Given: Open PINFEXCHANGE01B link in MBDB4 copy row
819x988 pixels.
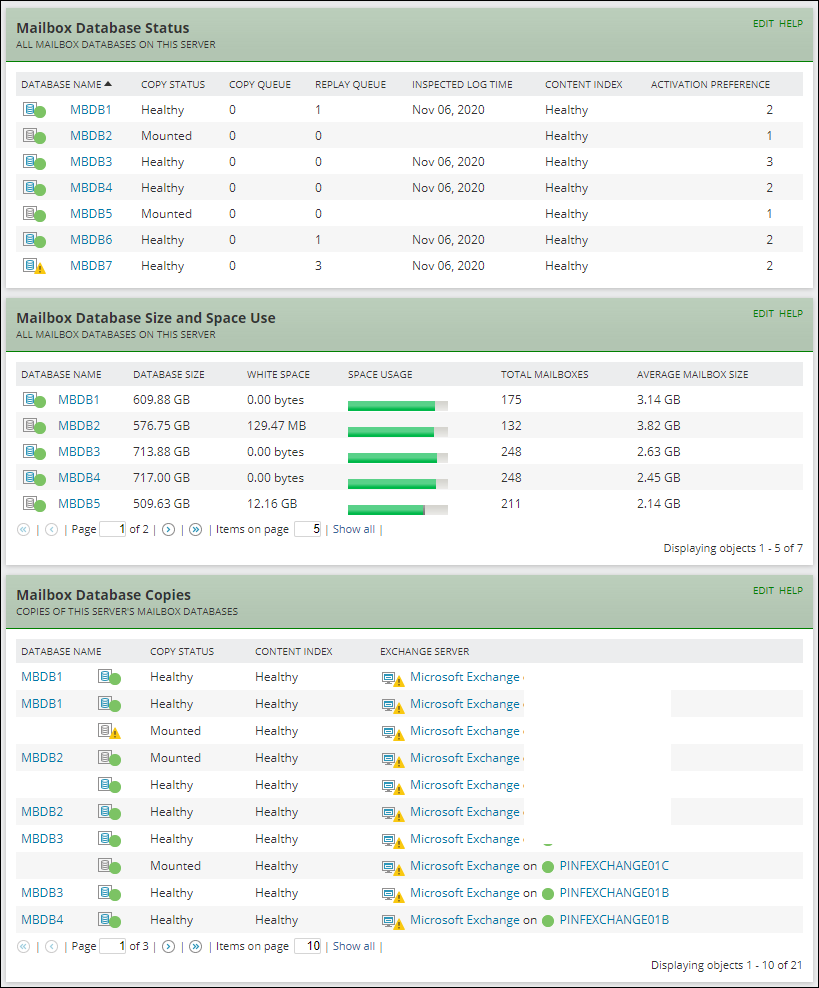Looking at the screenshot, I should tap(614, 920).
